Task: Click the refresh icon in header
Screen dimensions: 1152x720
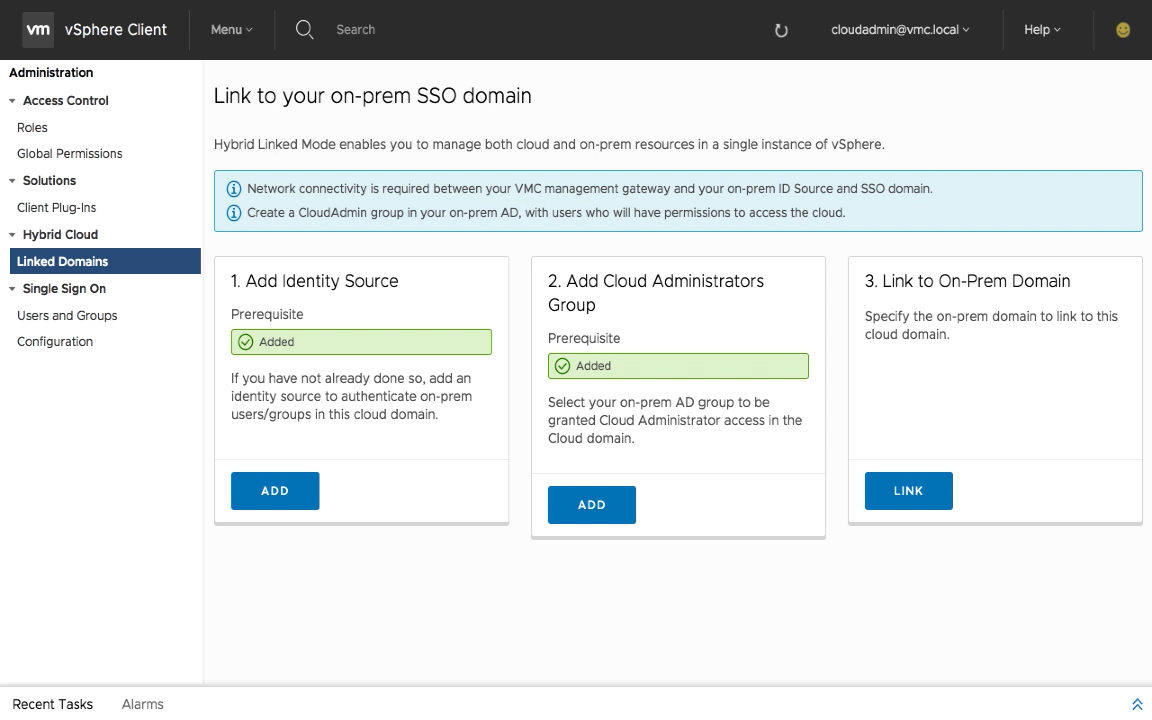Action: (781, 31)
